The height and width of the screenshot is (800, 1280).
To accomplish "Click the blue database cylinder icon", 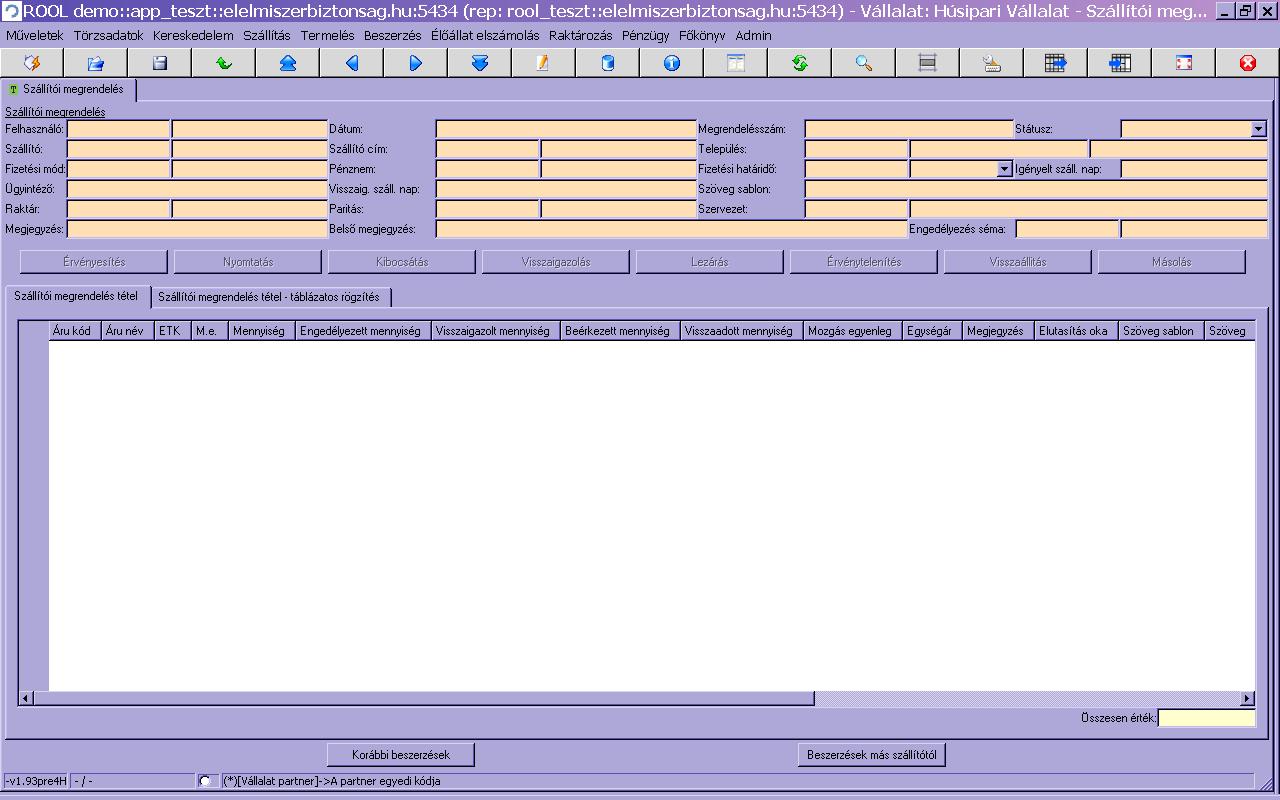I will point(607,63).
